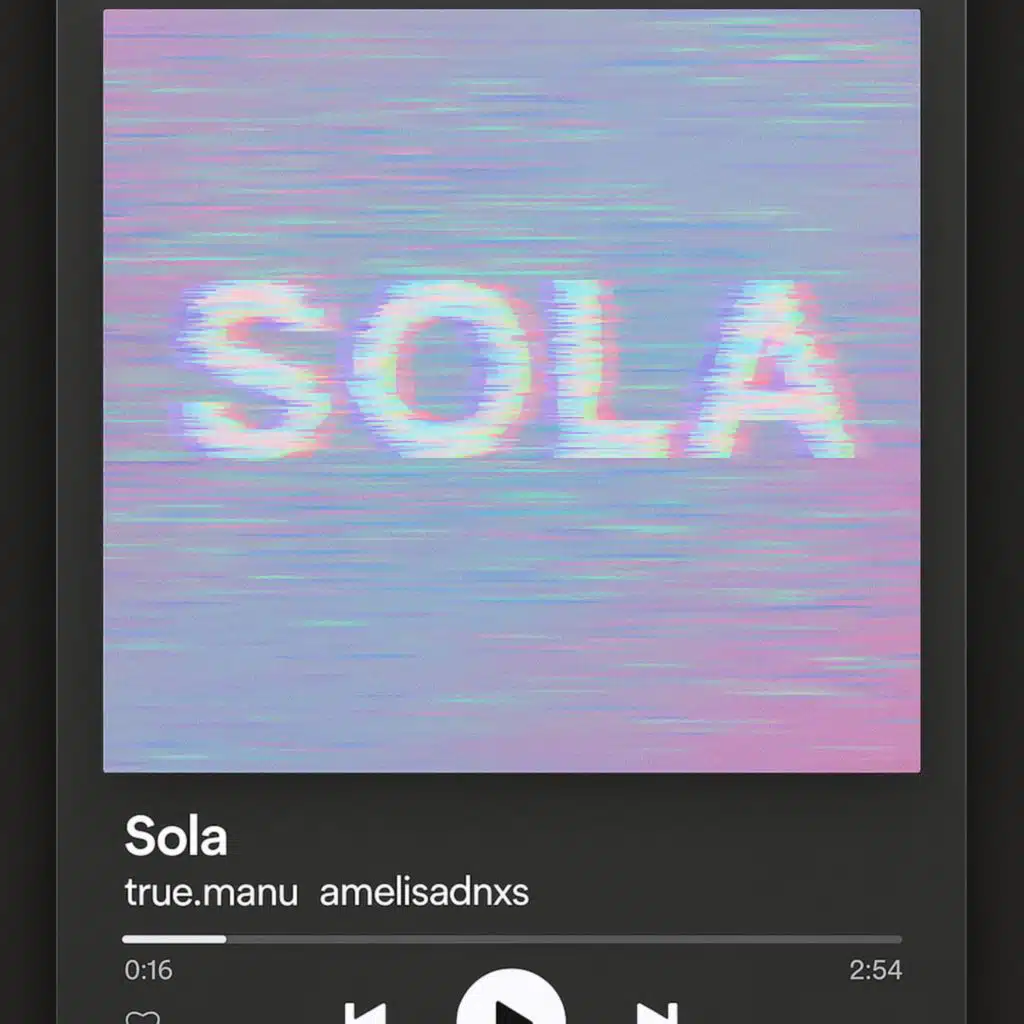Open the Sola album cover art

[x=512, y=391]
